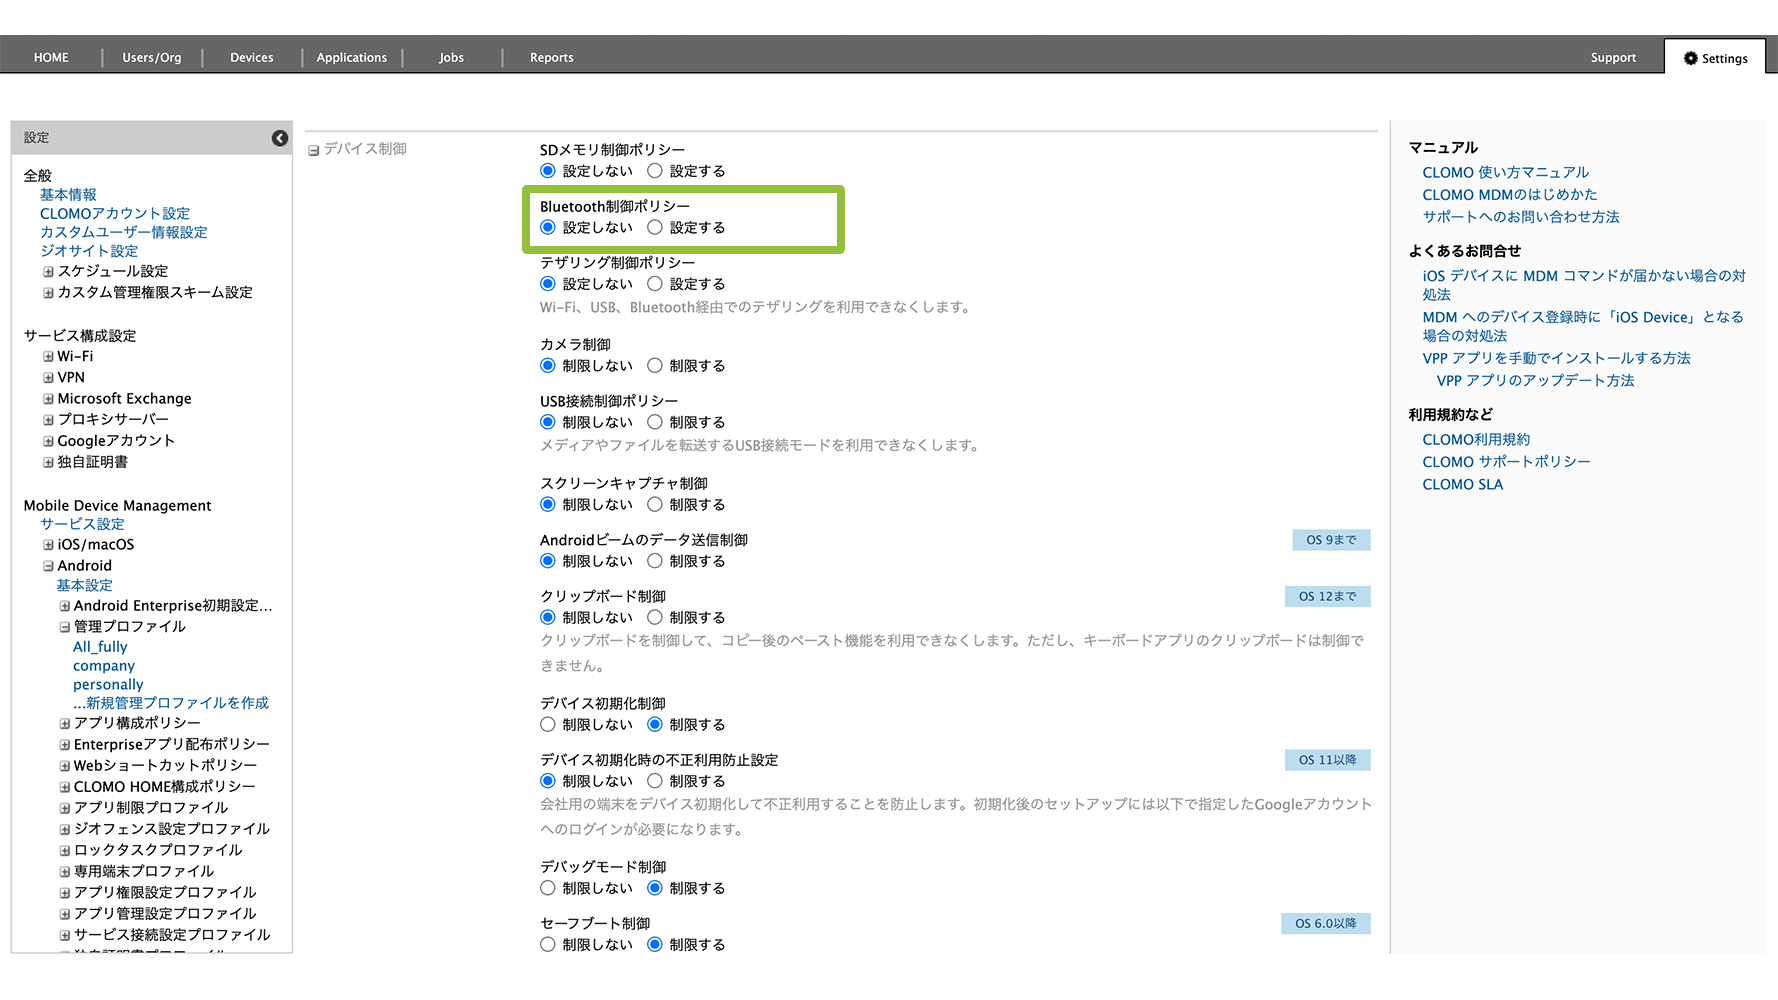1778x1000 pixels.
Task: Expand the VPN tree node
Action: point(48,378)
